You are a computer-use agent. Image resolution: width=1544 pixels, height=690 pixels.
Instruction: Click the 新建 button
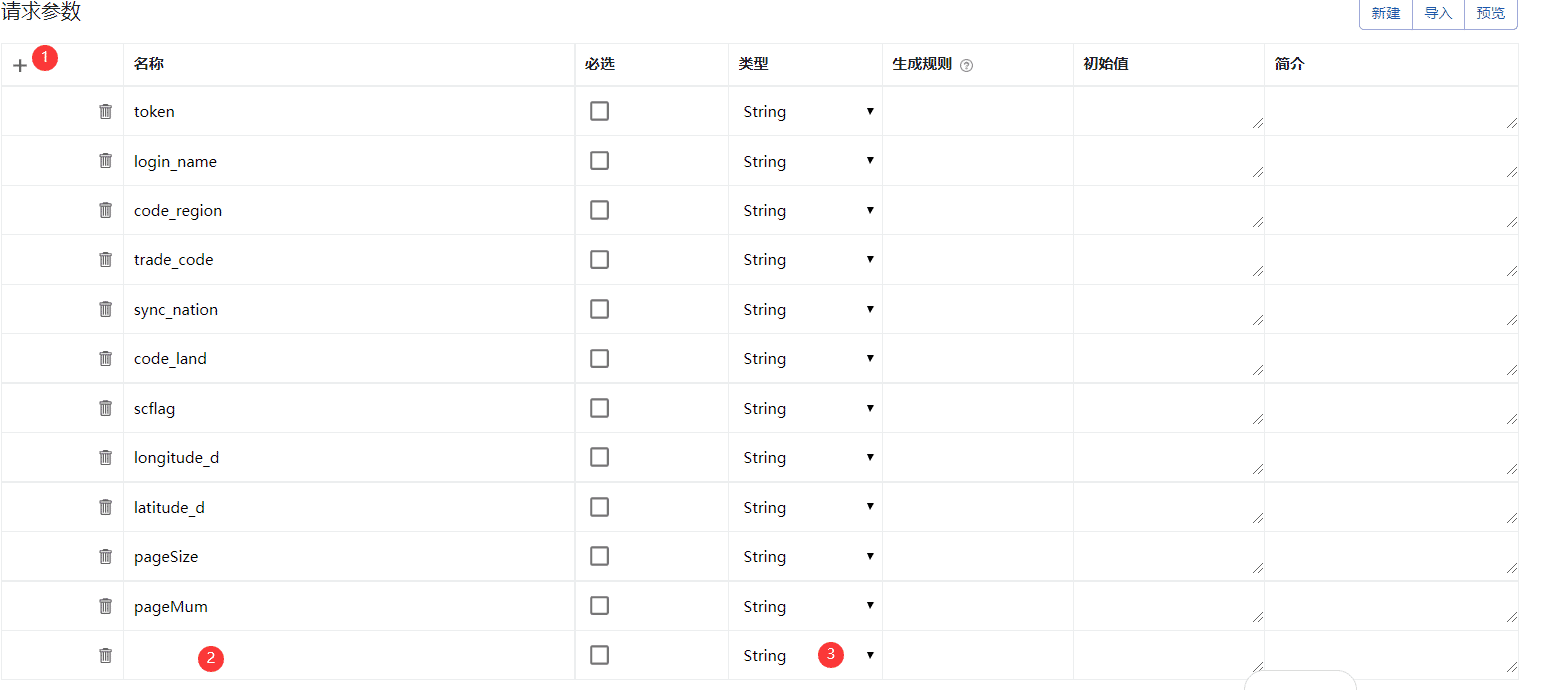coord(1385,14)
